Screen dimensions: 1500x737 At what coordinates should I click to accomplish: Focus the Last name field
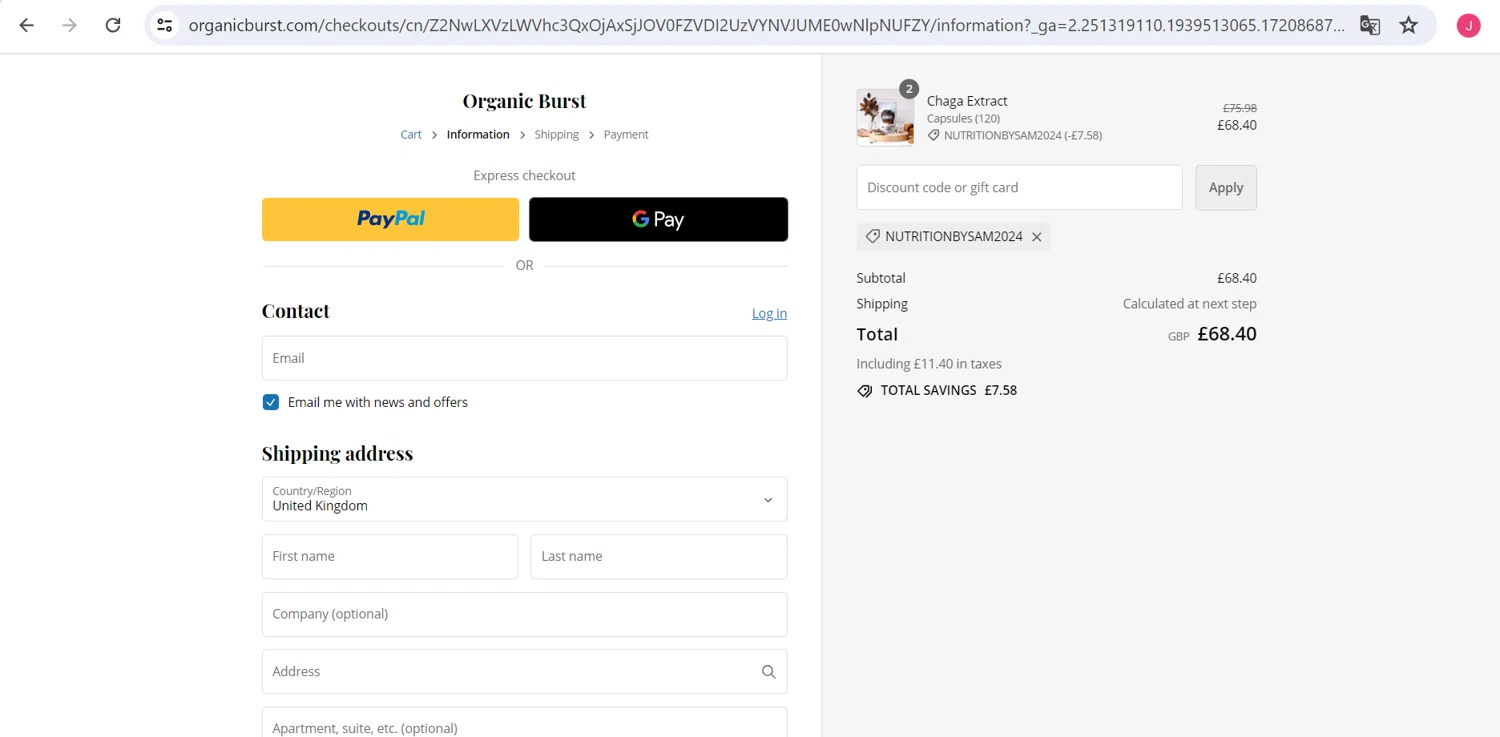(x=659, y=556)
